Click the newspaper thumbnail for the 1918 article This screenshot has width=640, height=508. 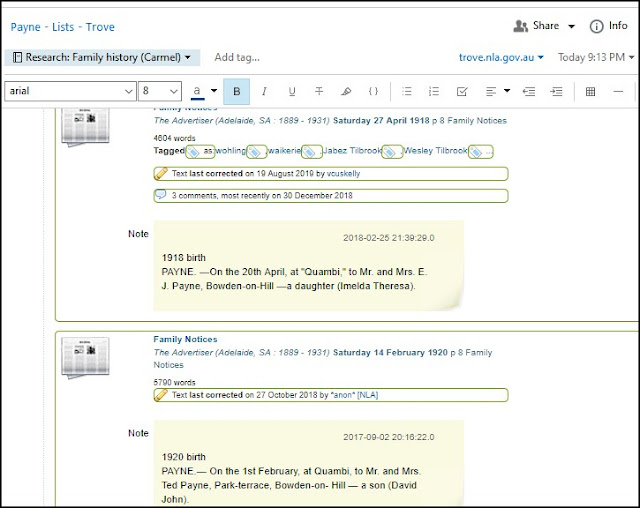tap(85, 127)
